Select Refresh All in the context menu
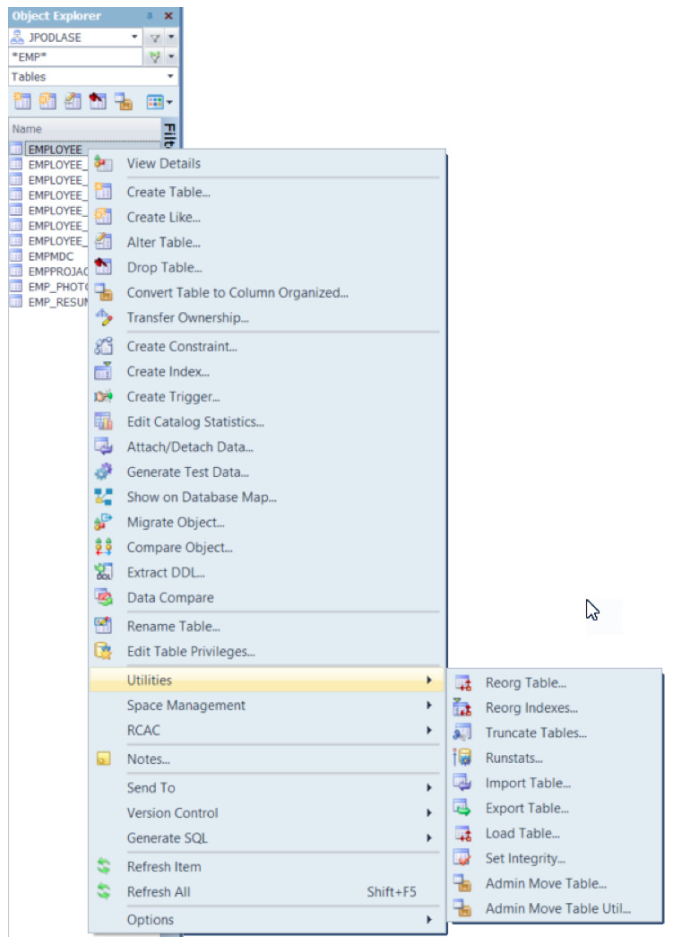The height and width of the screenshot is (945, 675). point(267,891)
